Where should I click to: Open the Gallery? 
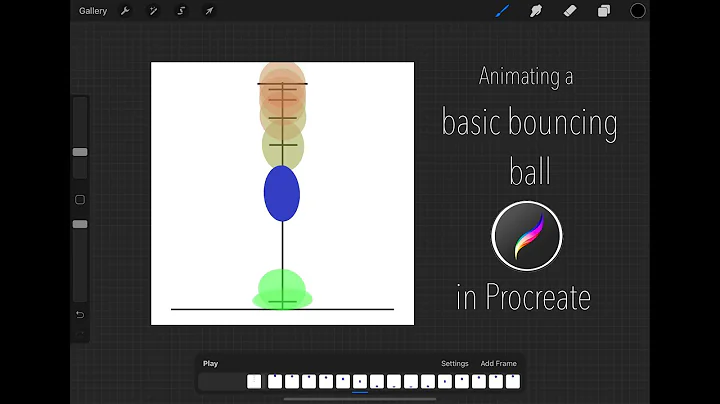point(93,11)
